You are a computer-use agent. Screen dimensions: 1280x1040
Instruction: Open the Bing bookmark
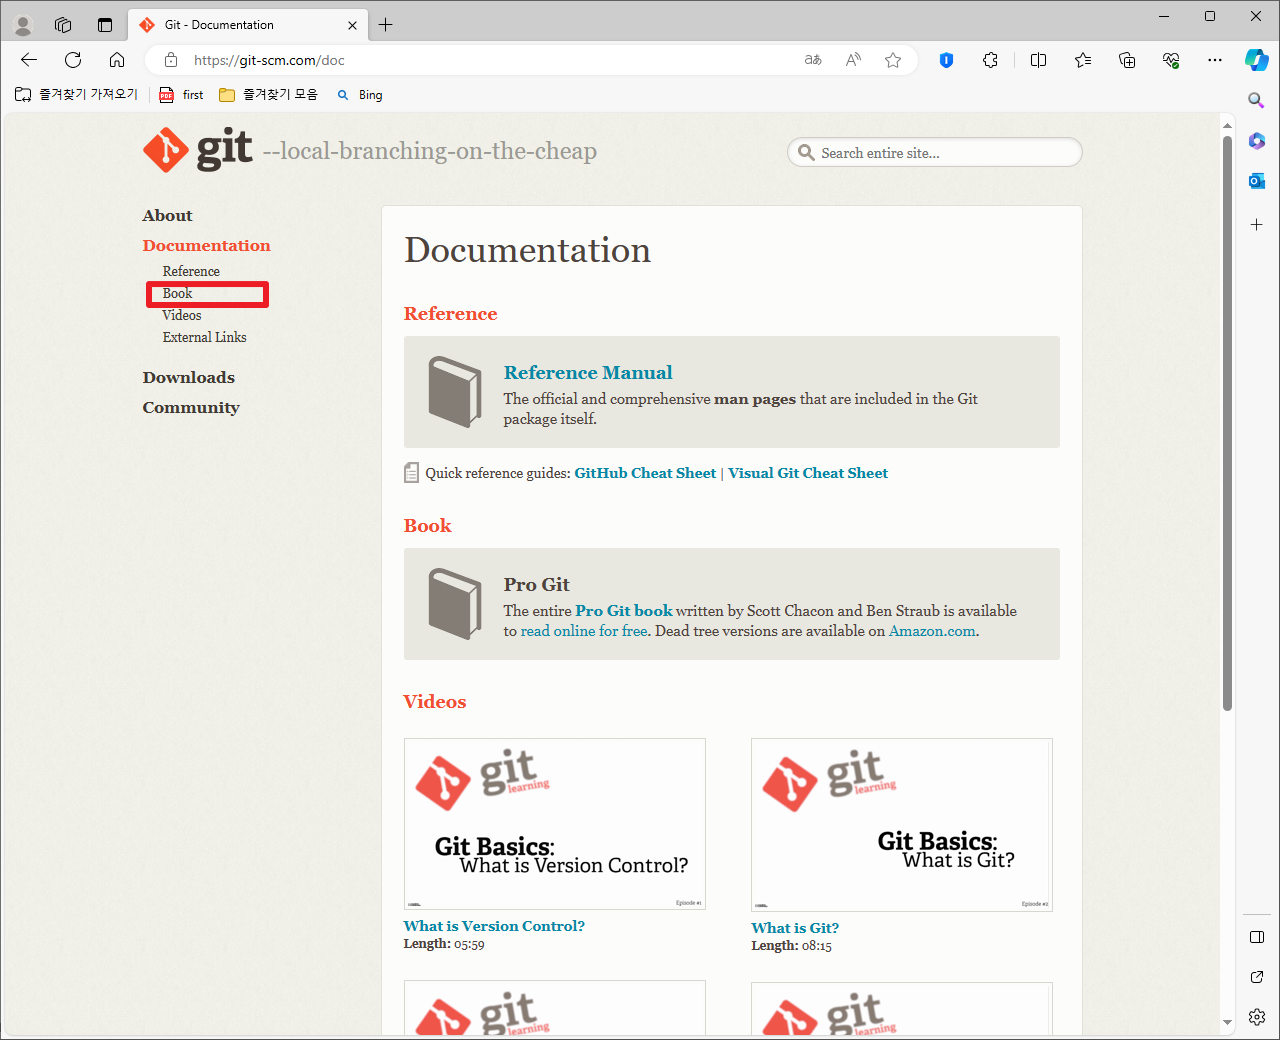tap(360, 95)
